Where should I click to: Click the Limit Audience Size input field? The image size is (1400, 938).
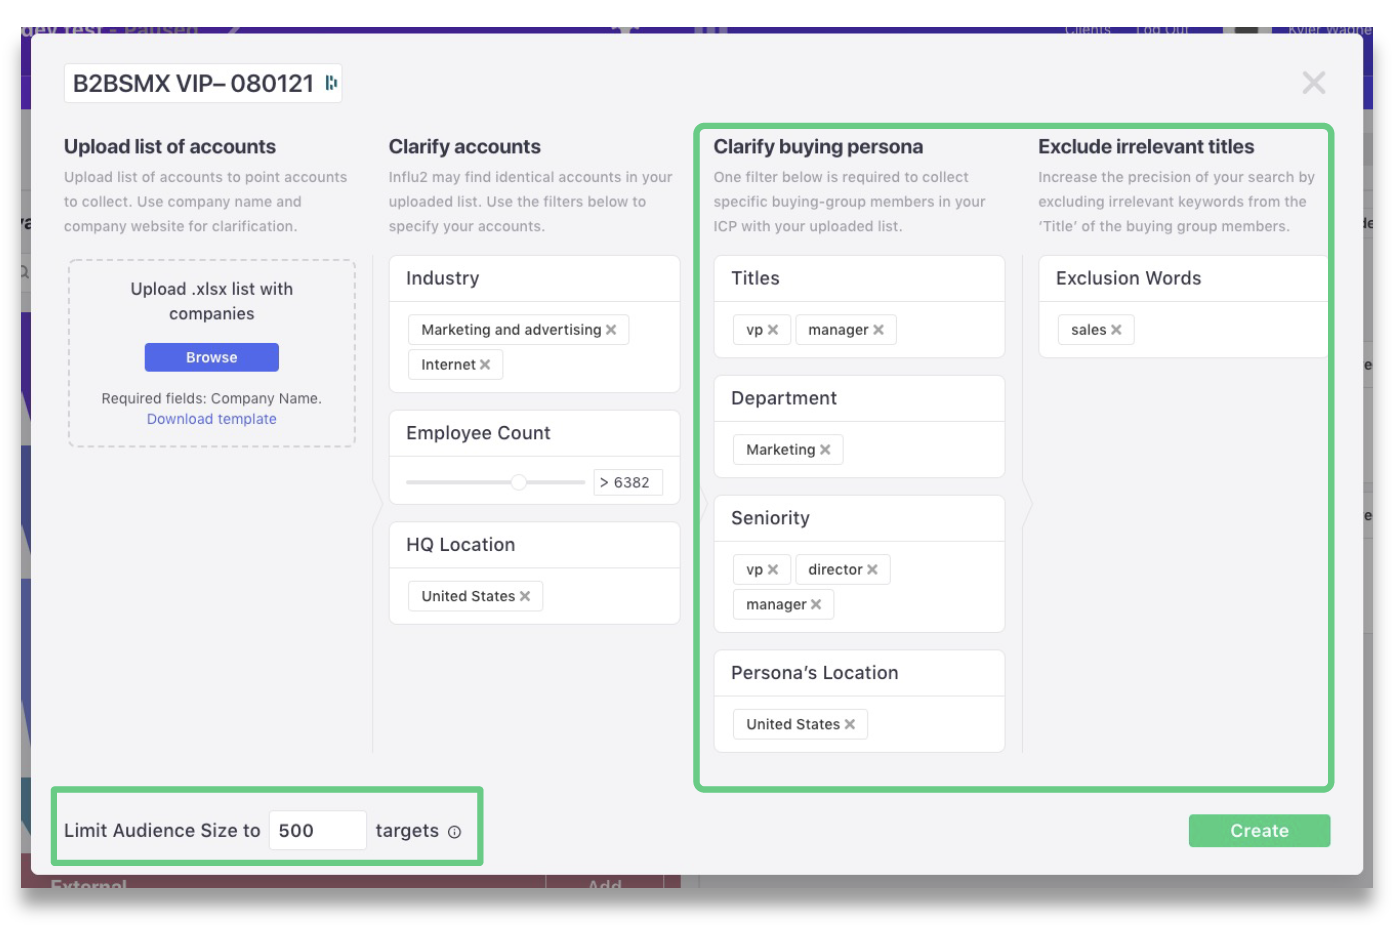(317, 831)
